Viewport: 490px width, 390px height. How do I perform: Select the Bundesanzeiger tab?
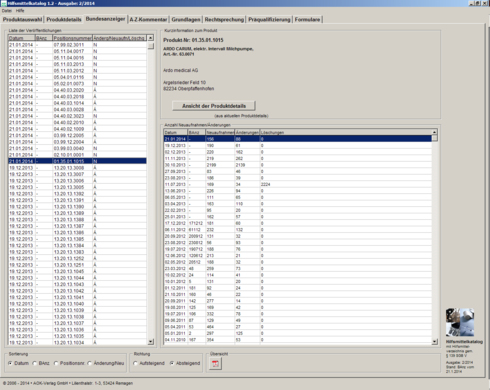[x=105, y=19]
